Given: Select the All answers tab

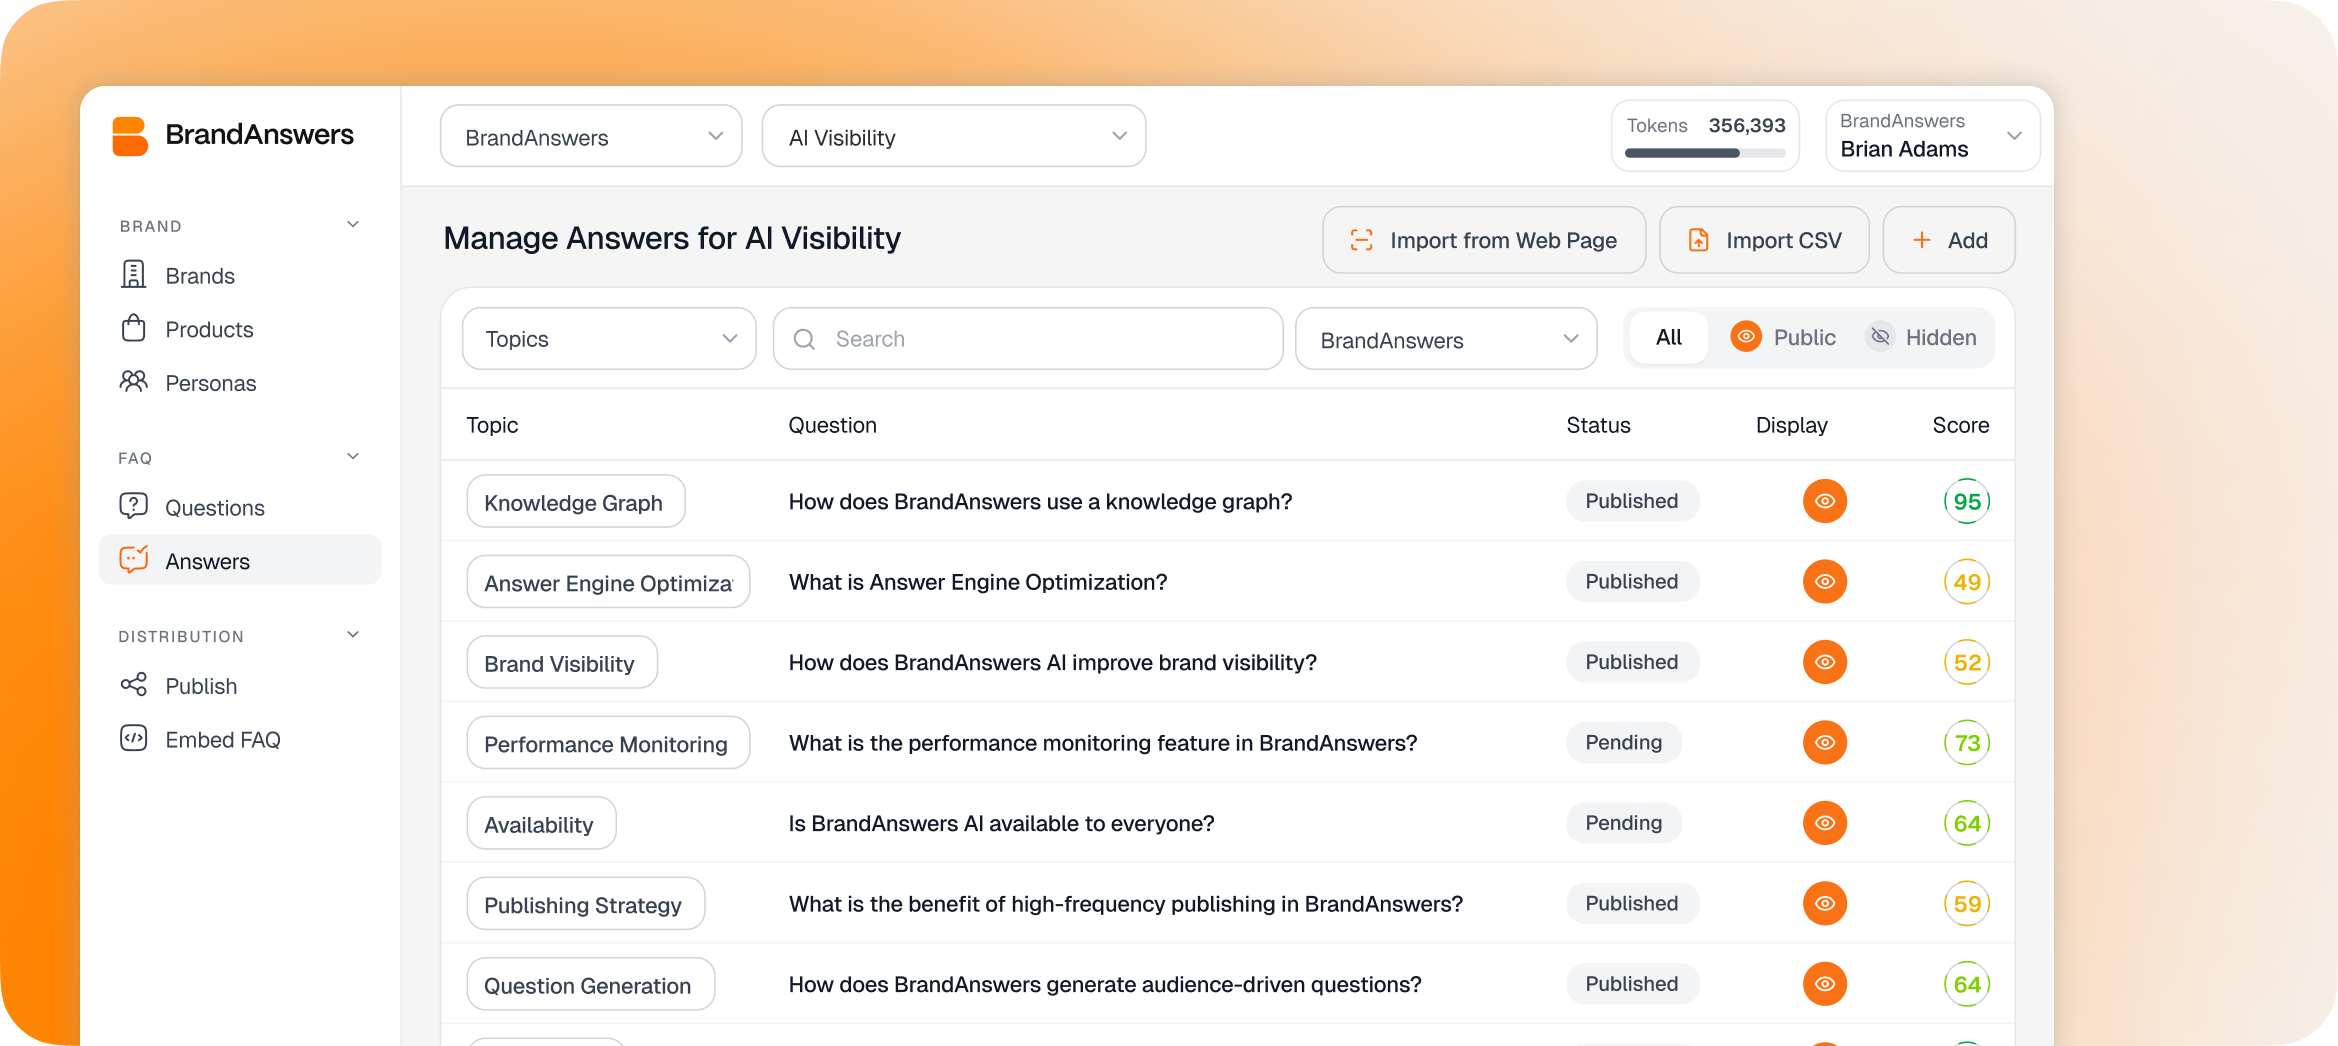Looking at the screenshot, I should point(1667,337).
